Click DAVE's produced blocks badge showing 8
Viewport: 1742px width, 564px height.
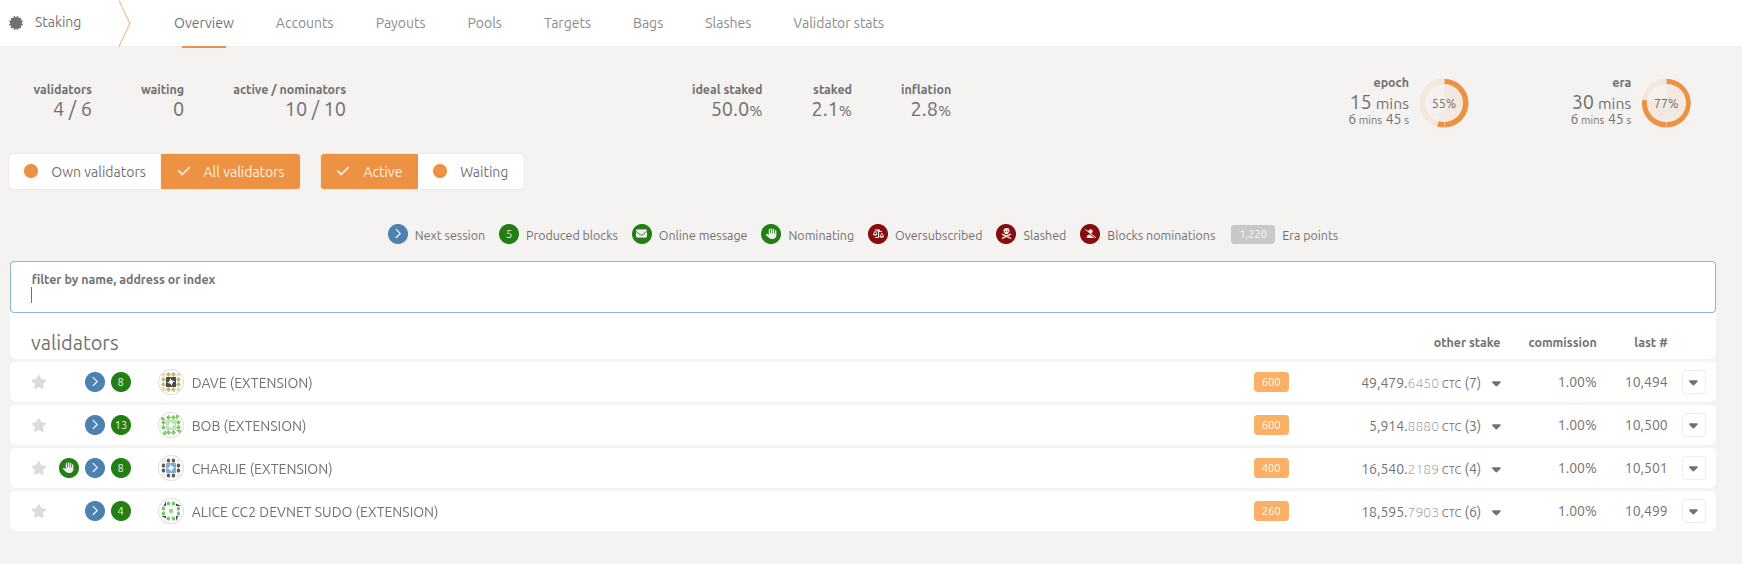tap(121, 382)
